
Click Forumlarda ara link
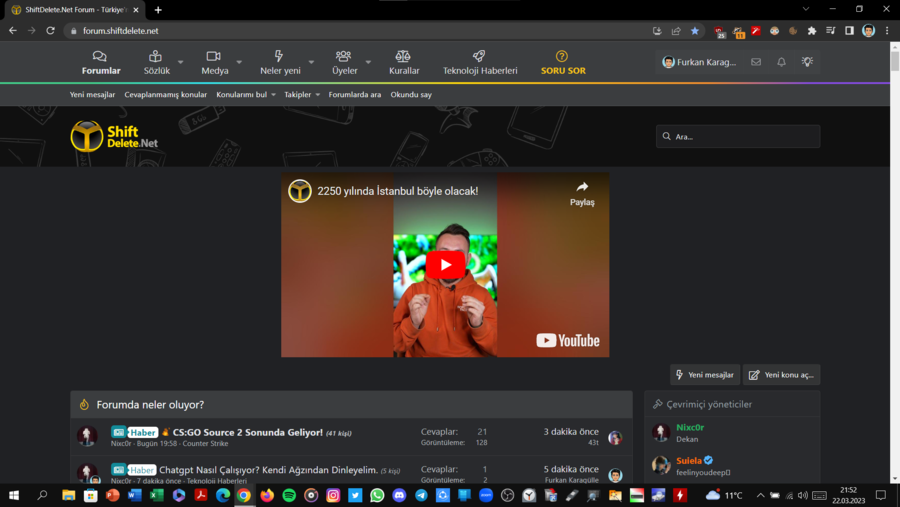point(355,95)
